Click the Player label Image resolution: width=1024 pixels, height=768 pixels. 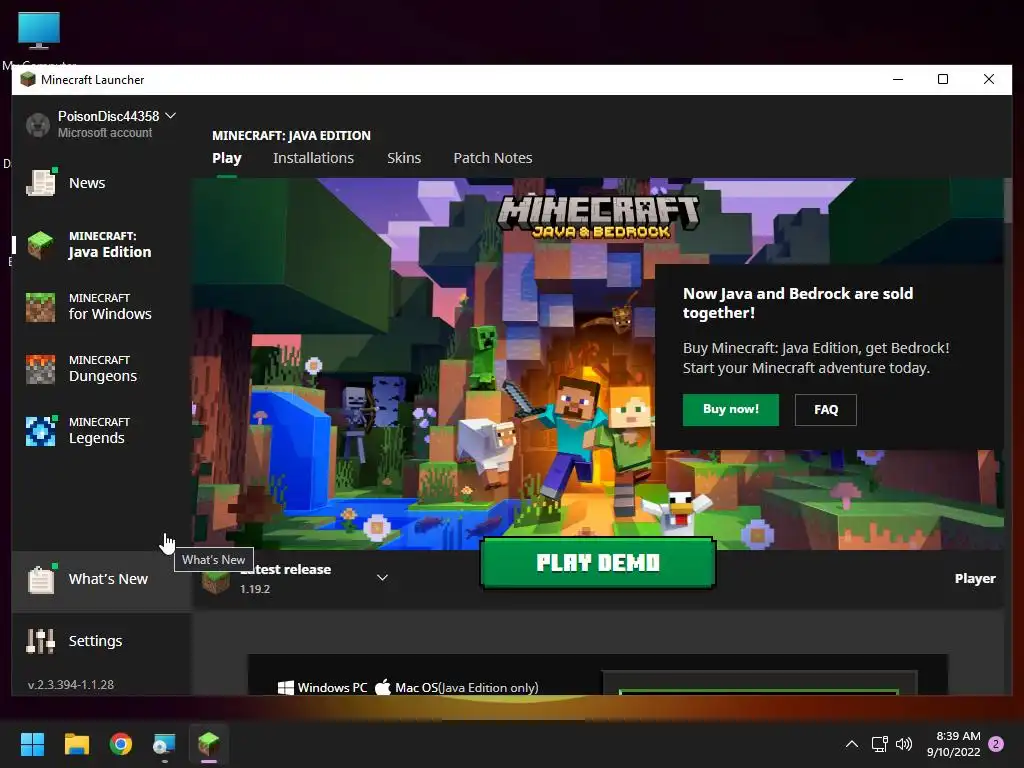point(975,579)
